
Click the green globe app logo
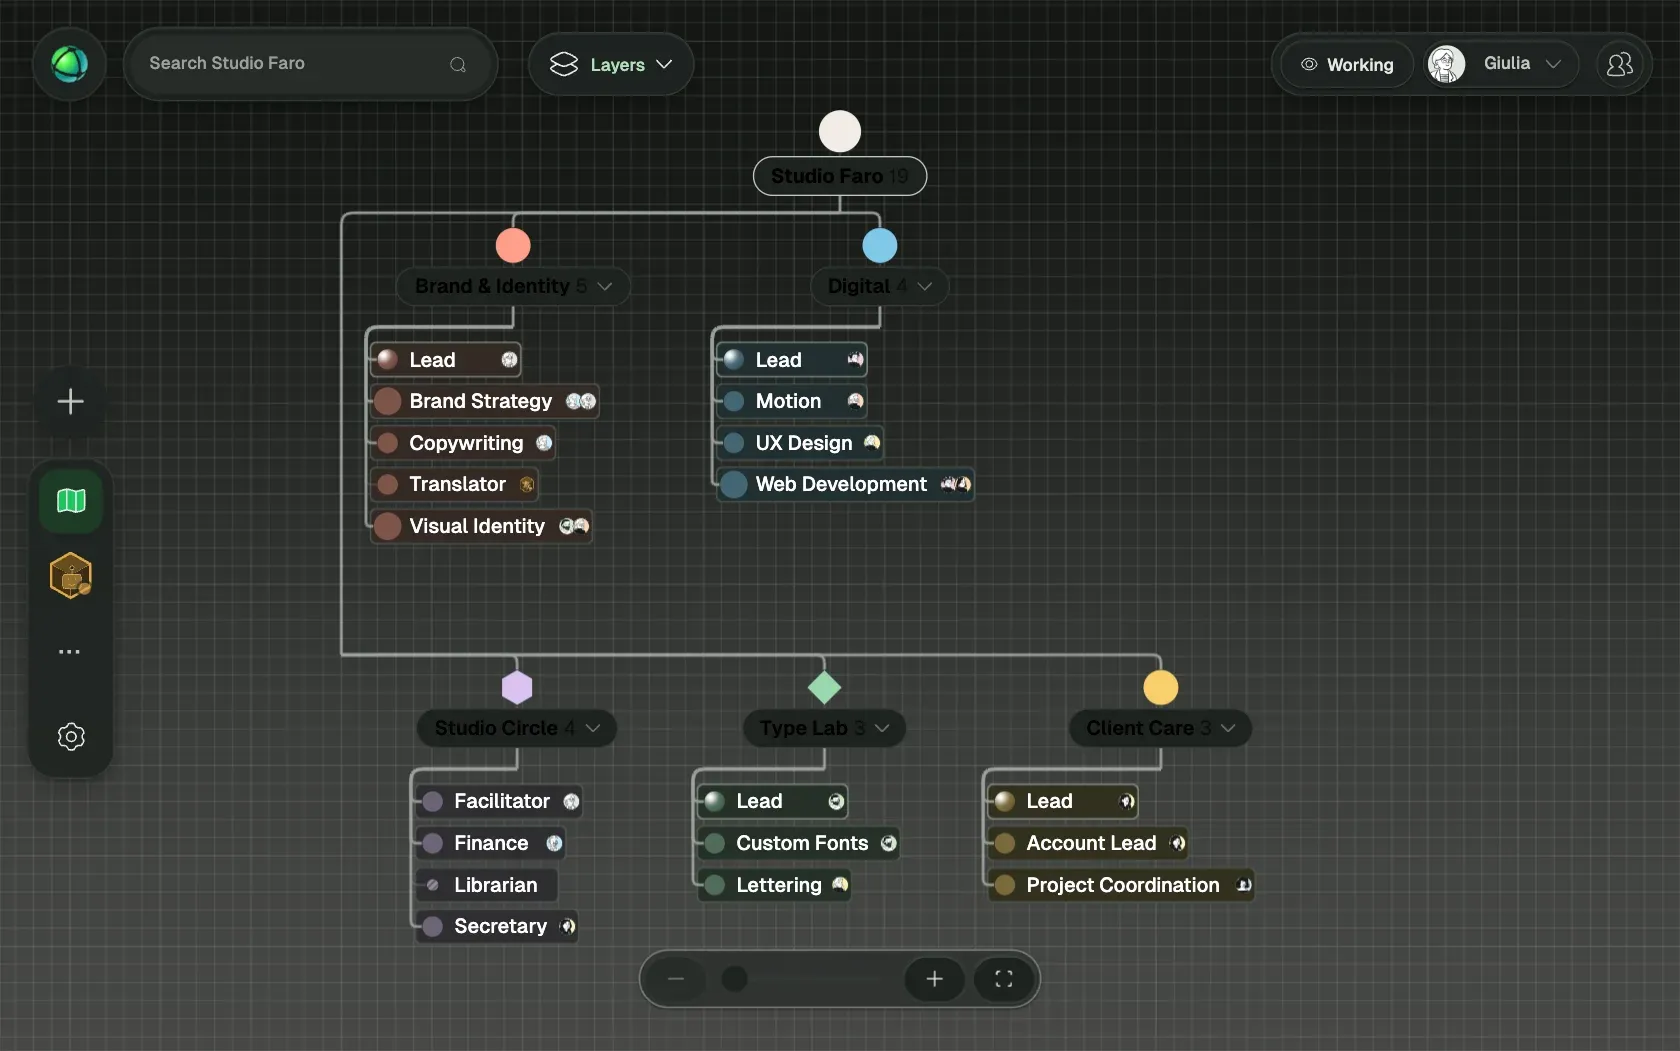coord(69,64)
